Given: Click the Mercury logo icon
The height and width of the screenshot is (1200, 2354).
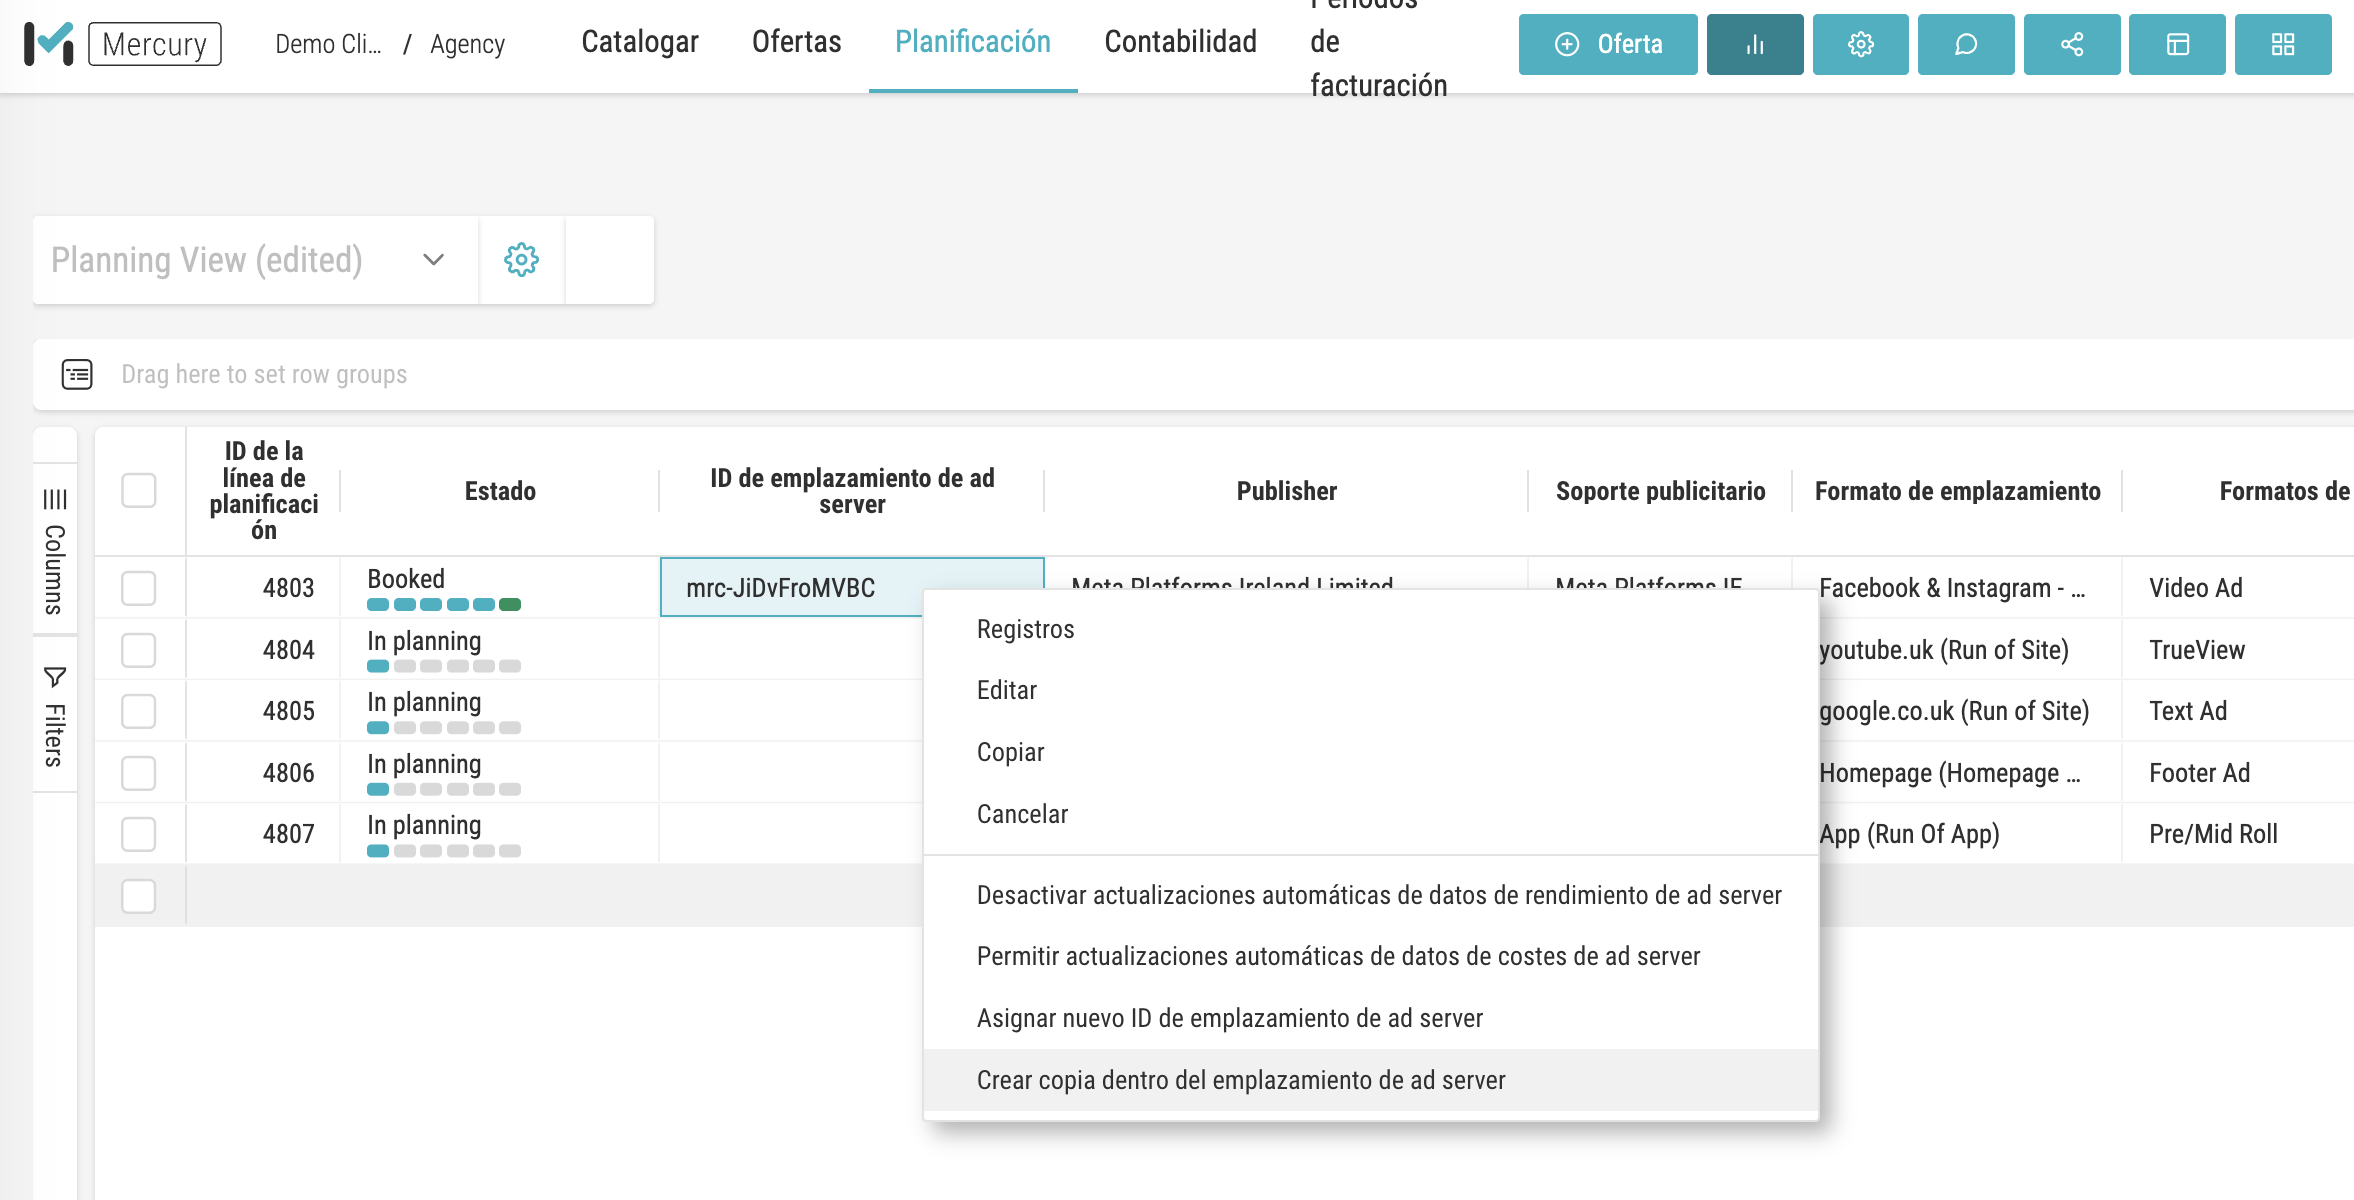Looking at the screenshot, I should [48, 44].
